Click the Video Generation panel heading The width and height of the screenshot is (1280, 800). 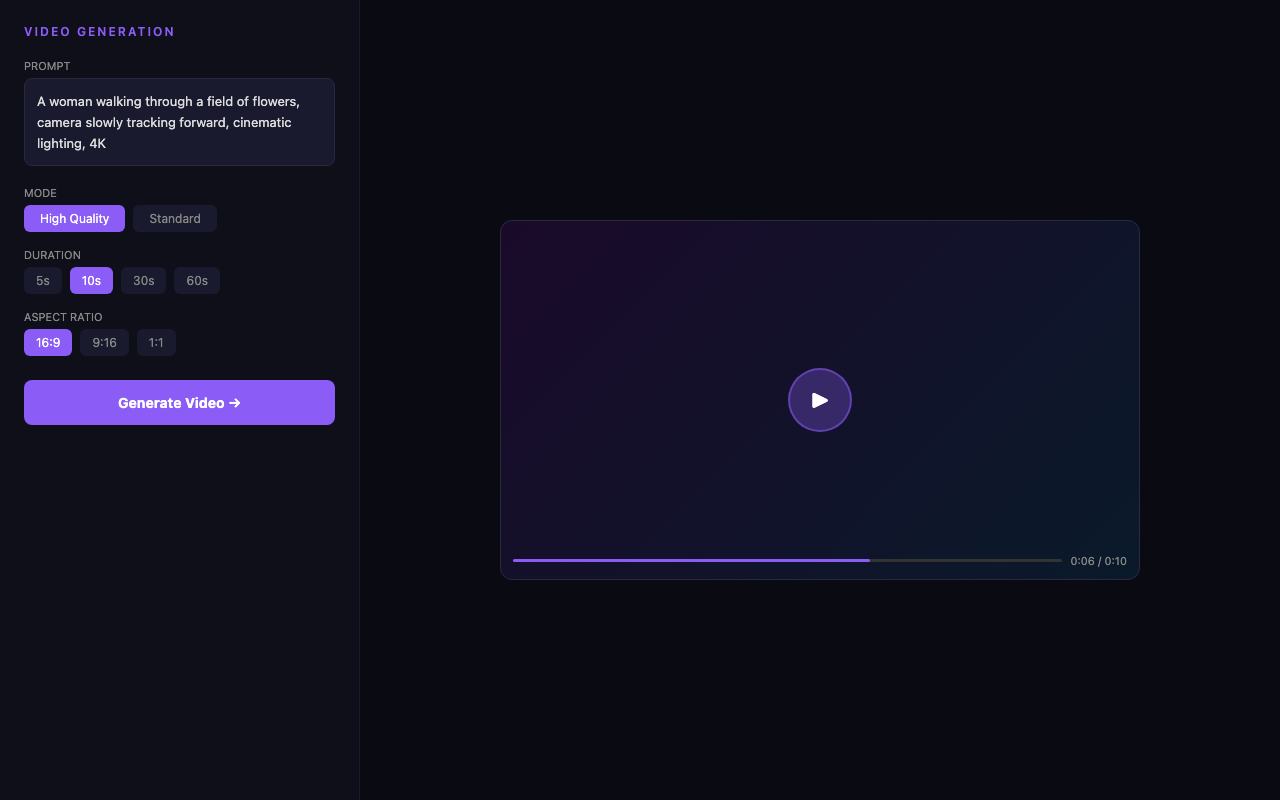100,32
